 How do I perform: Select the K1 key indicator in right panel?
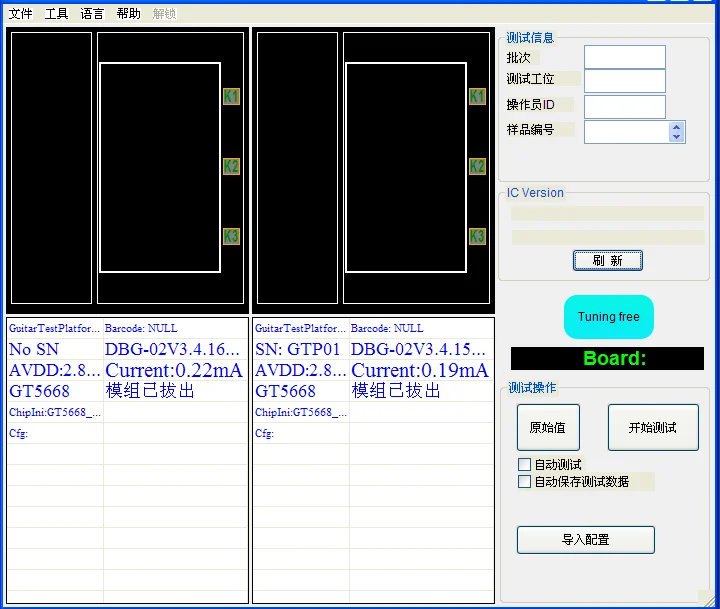477,97
